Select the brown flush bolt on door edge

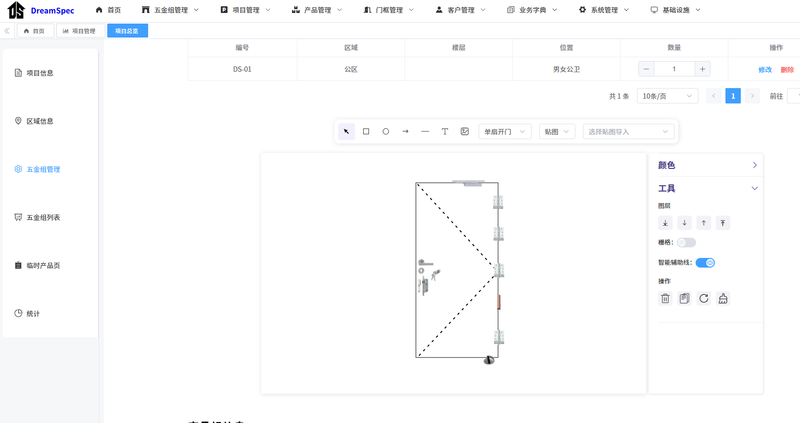coord(499,302)
